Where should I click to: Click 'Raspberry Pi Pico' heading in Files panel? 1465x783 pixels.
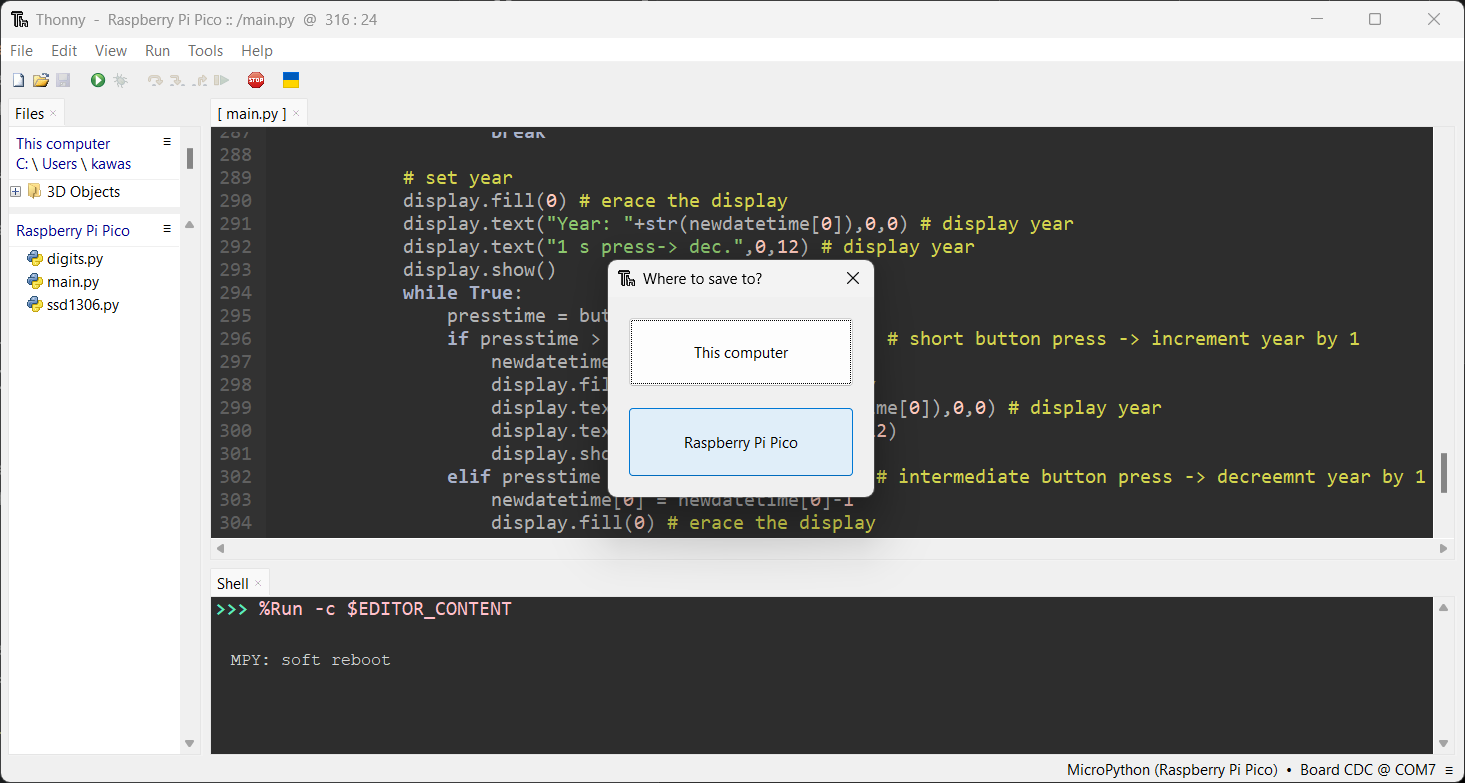click(x=73, y=230)
